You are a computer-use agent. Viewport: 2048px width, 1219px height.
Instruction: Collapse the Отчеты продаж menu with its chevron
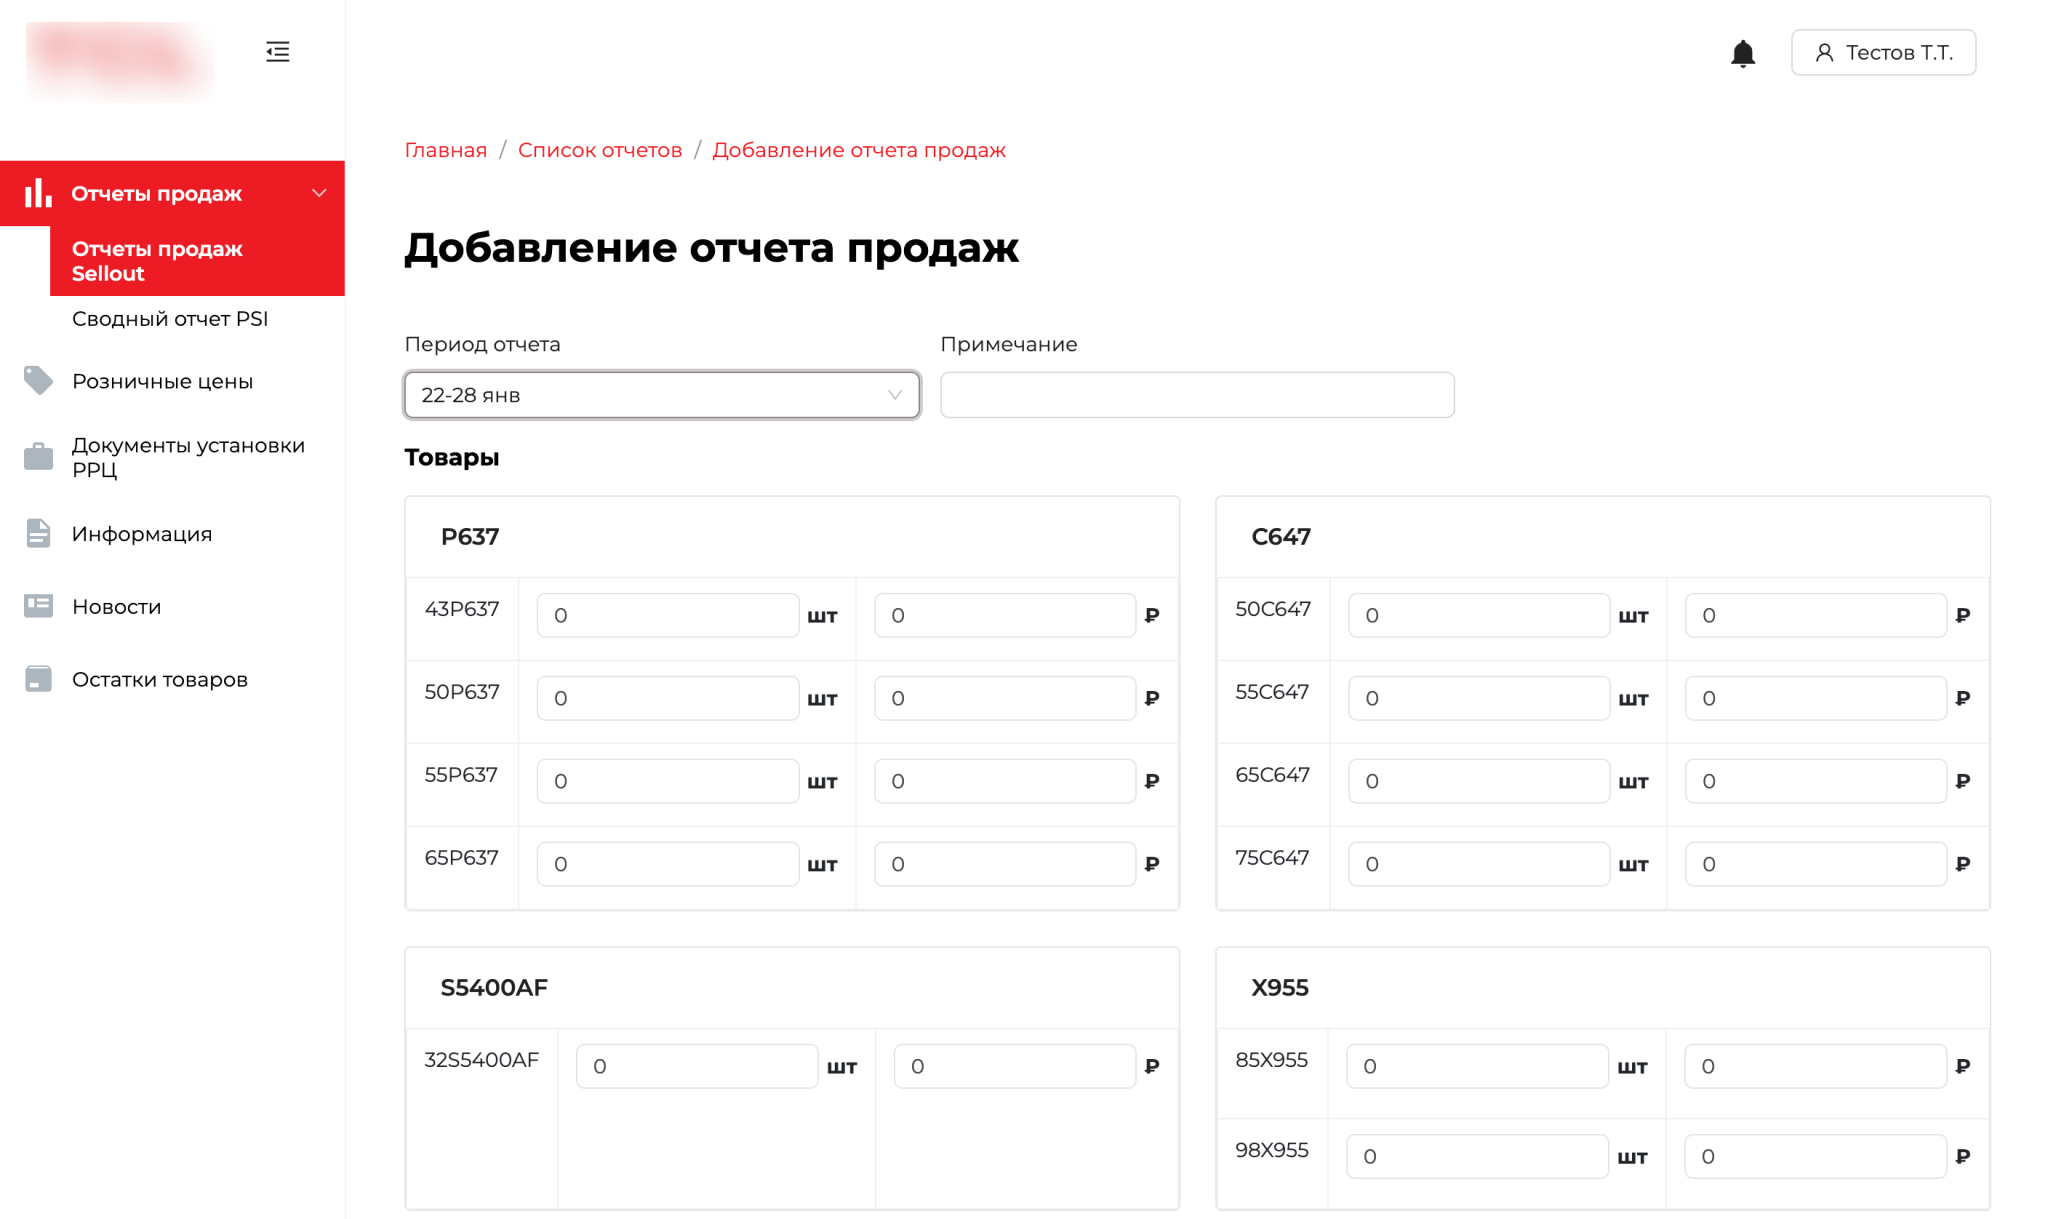pos(319,192)
